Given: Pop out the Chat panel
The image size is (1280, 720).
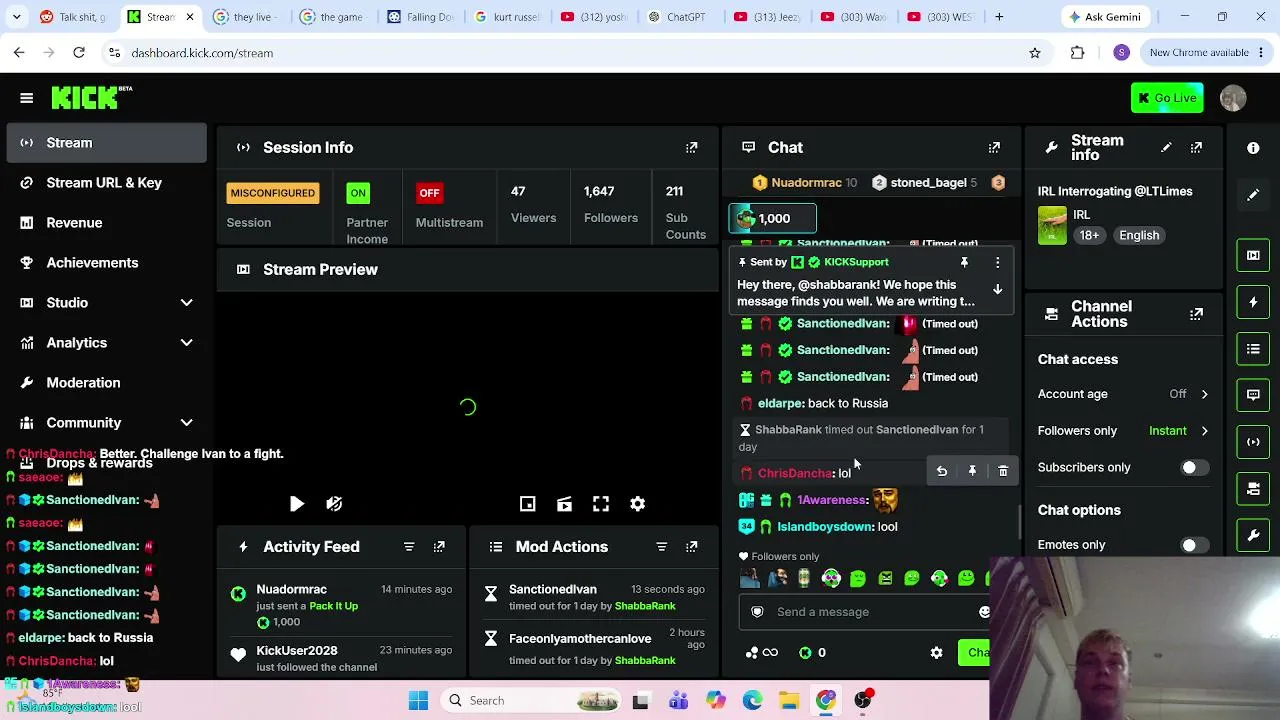Looking at the screenshot, I should [994, 147].
